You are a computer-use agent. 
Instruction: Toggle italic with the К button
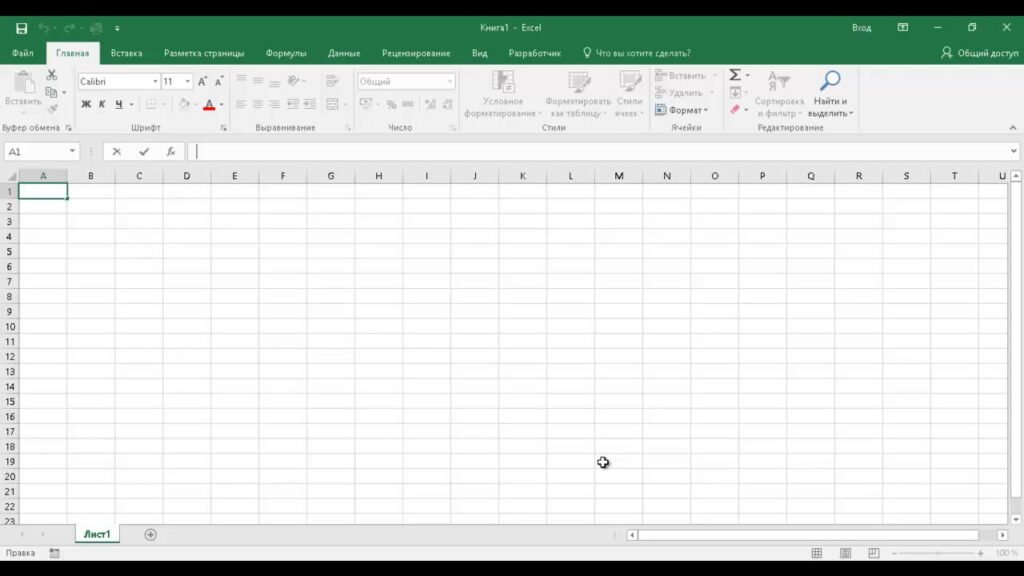coord(102,104)
